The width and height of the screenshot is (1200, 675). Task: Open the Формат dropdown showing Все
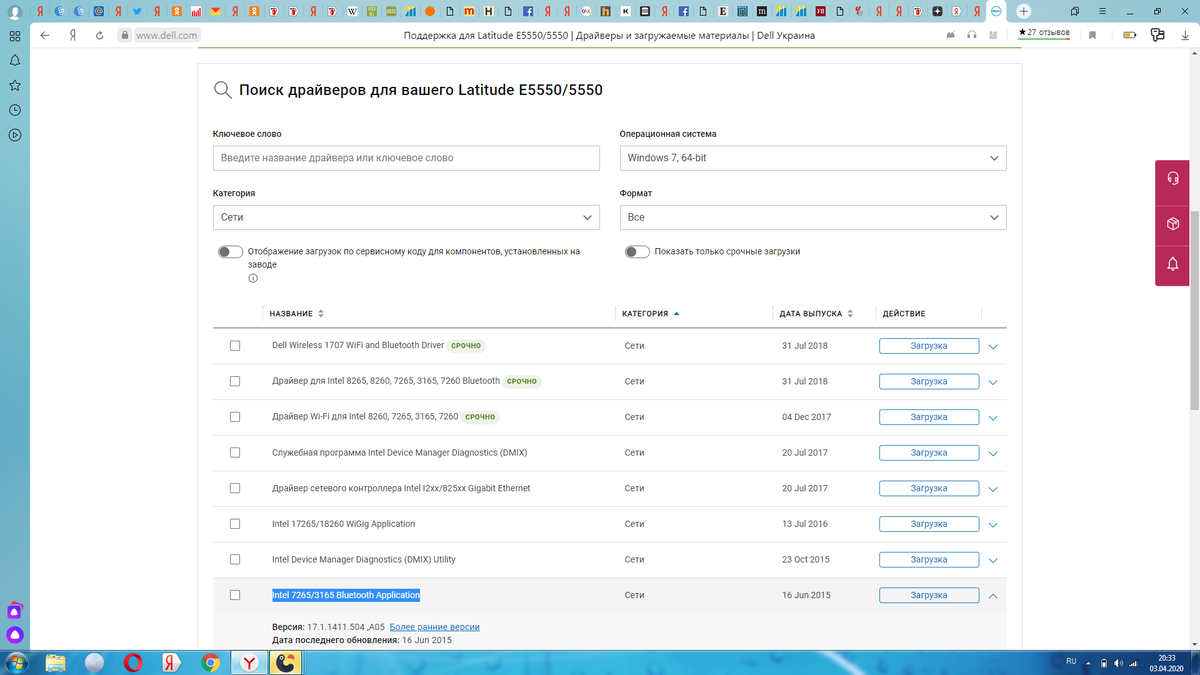(x=813, y=217)
